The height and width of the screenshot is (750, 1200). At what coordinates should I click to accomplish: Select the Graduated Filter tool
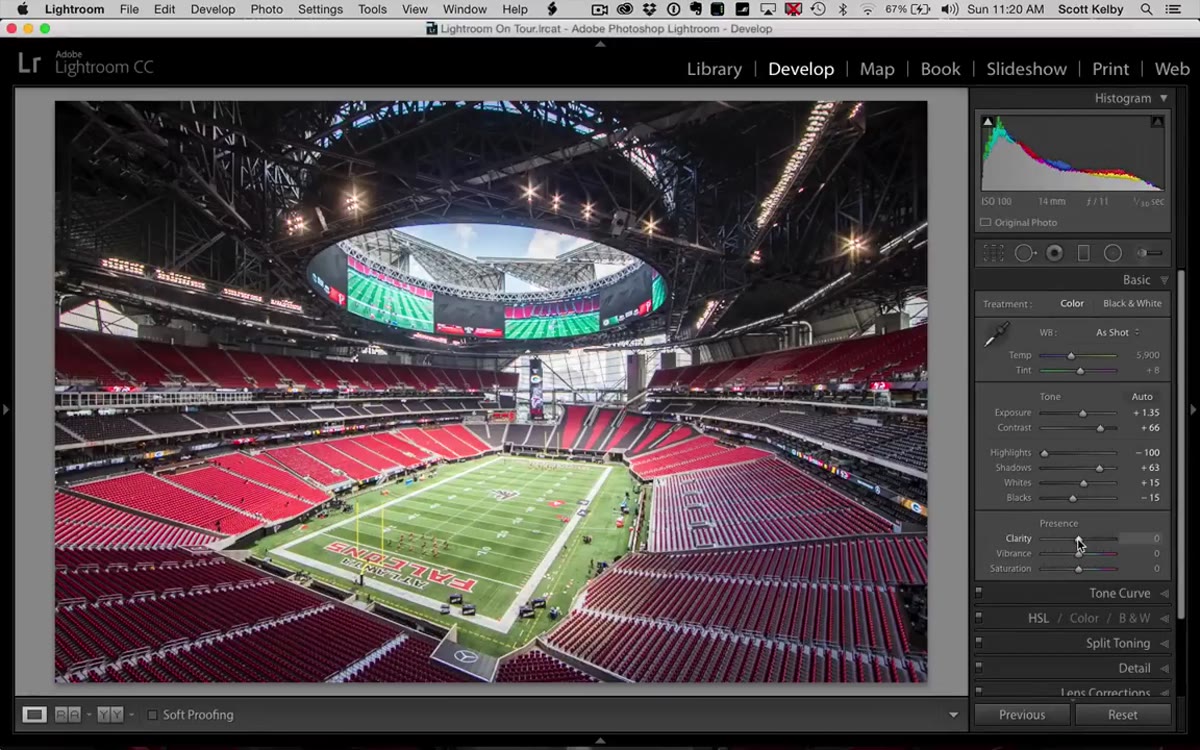[x=1083, y=253]
